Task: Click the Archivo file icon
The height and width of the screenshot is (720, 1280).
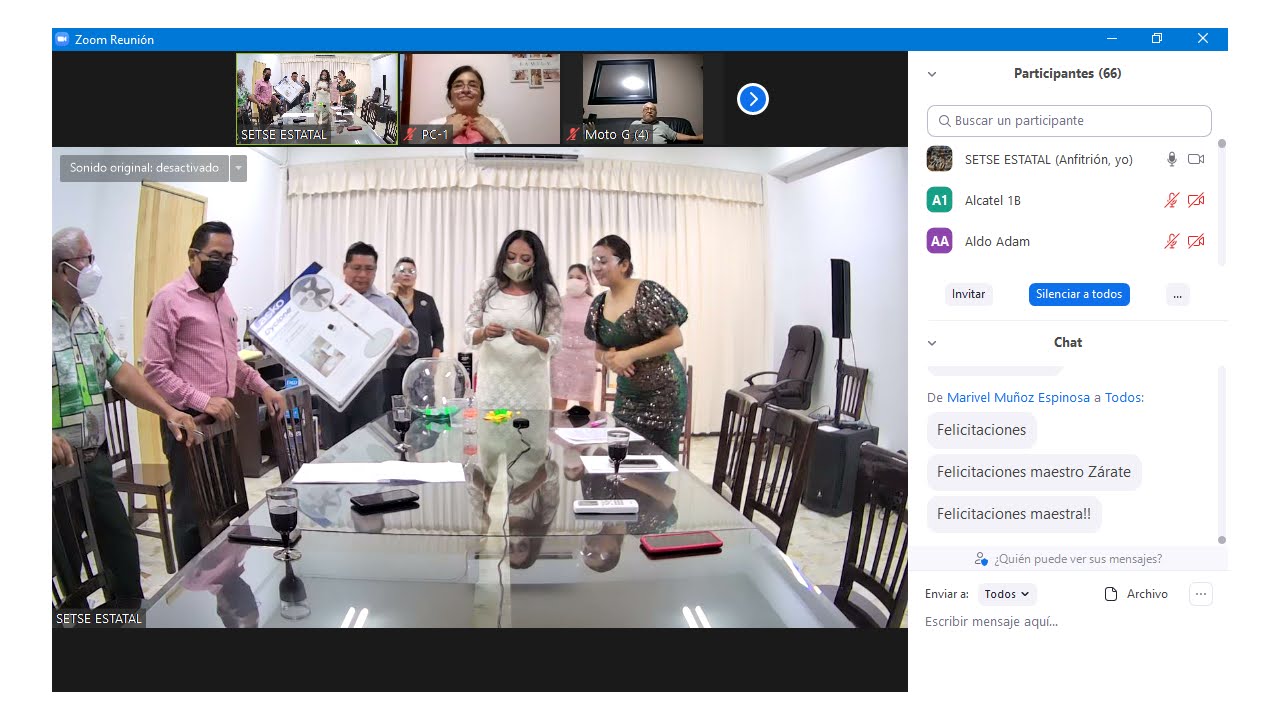Action: [1110, 594]
